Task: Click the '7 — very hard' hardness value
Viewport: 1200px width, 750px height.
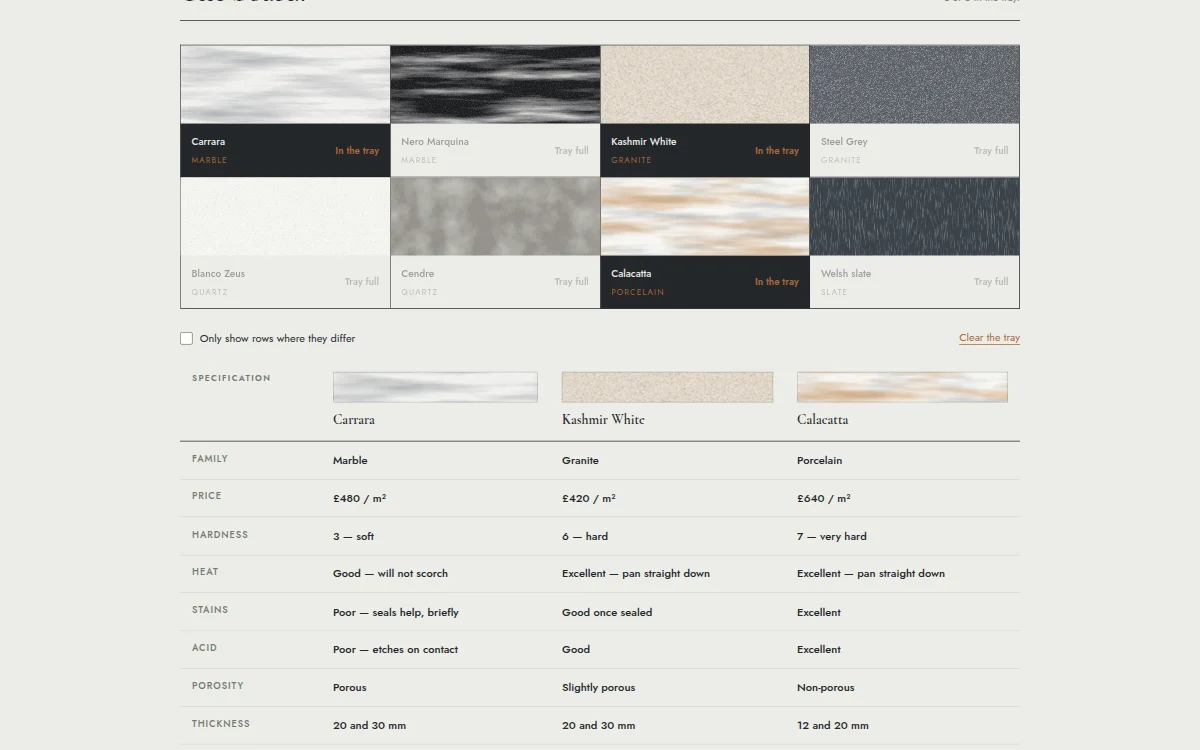Action: click(x=832, y=537)
